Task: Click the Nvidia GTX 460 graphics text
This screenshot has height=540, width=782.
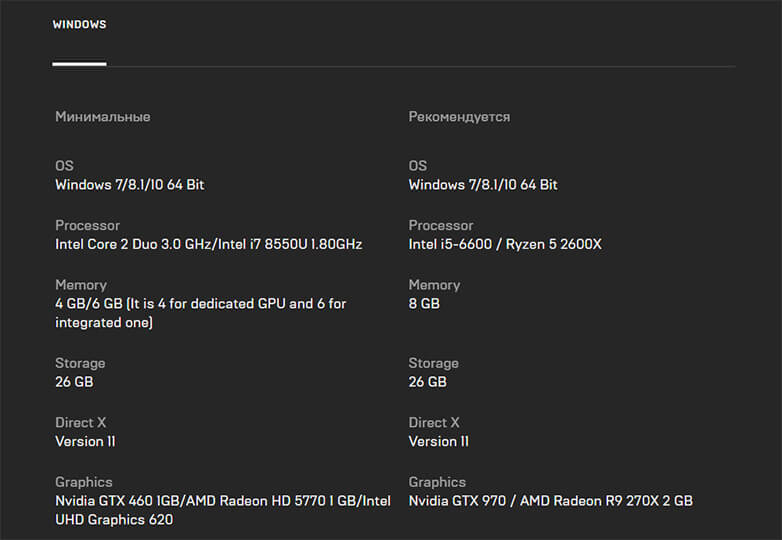Action: point(223,510)
